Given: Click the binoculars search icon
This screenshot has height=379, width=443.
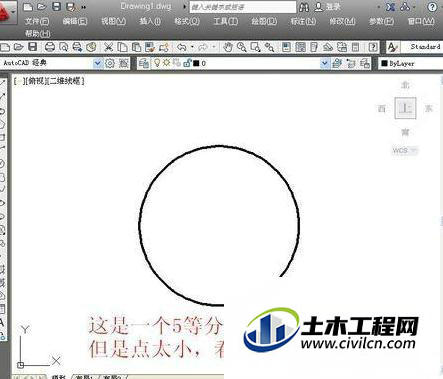Looking at the screenshot, I should 304,7.
